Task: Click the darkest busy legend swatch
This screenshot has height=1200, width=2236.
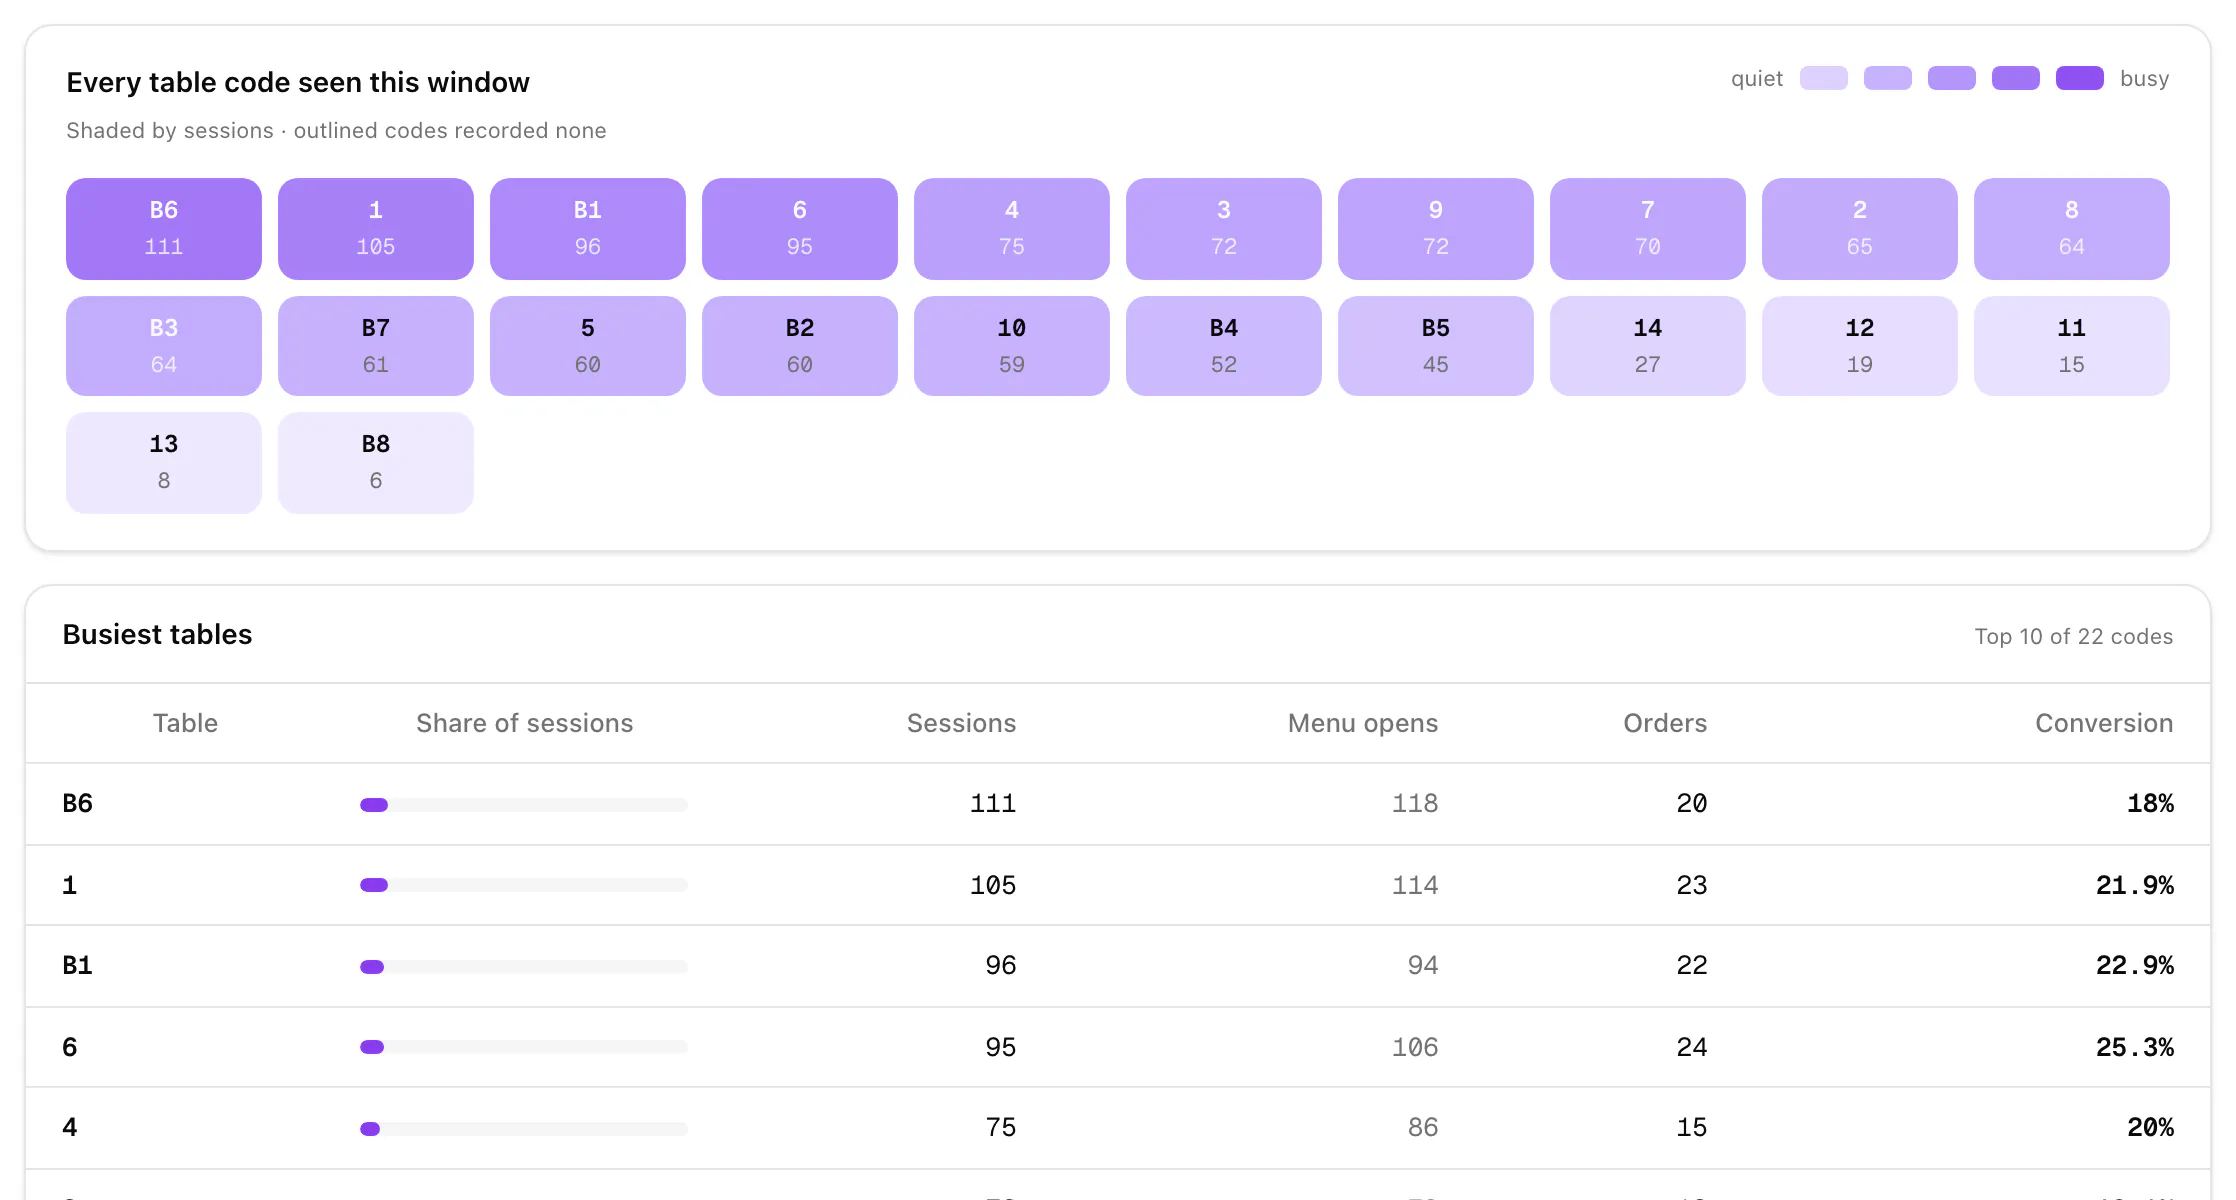Action: coord(2080,78)
